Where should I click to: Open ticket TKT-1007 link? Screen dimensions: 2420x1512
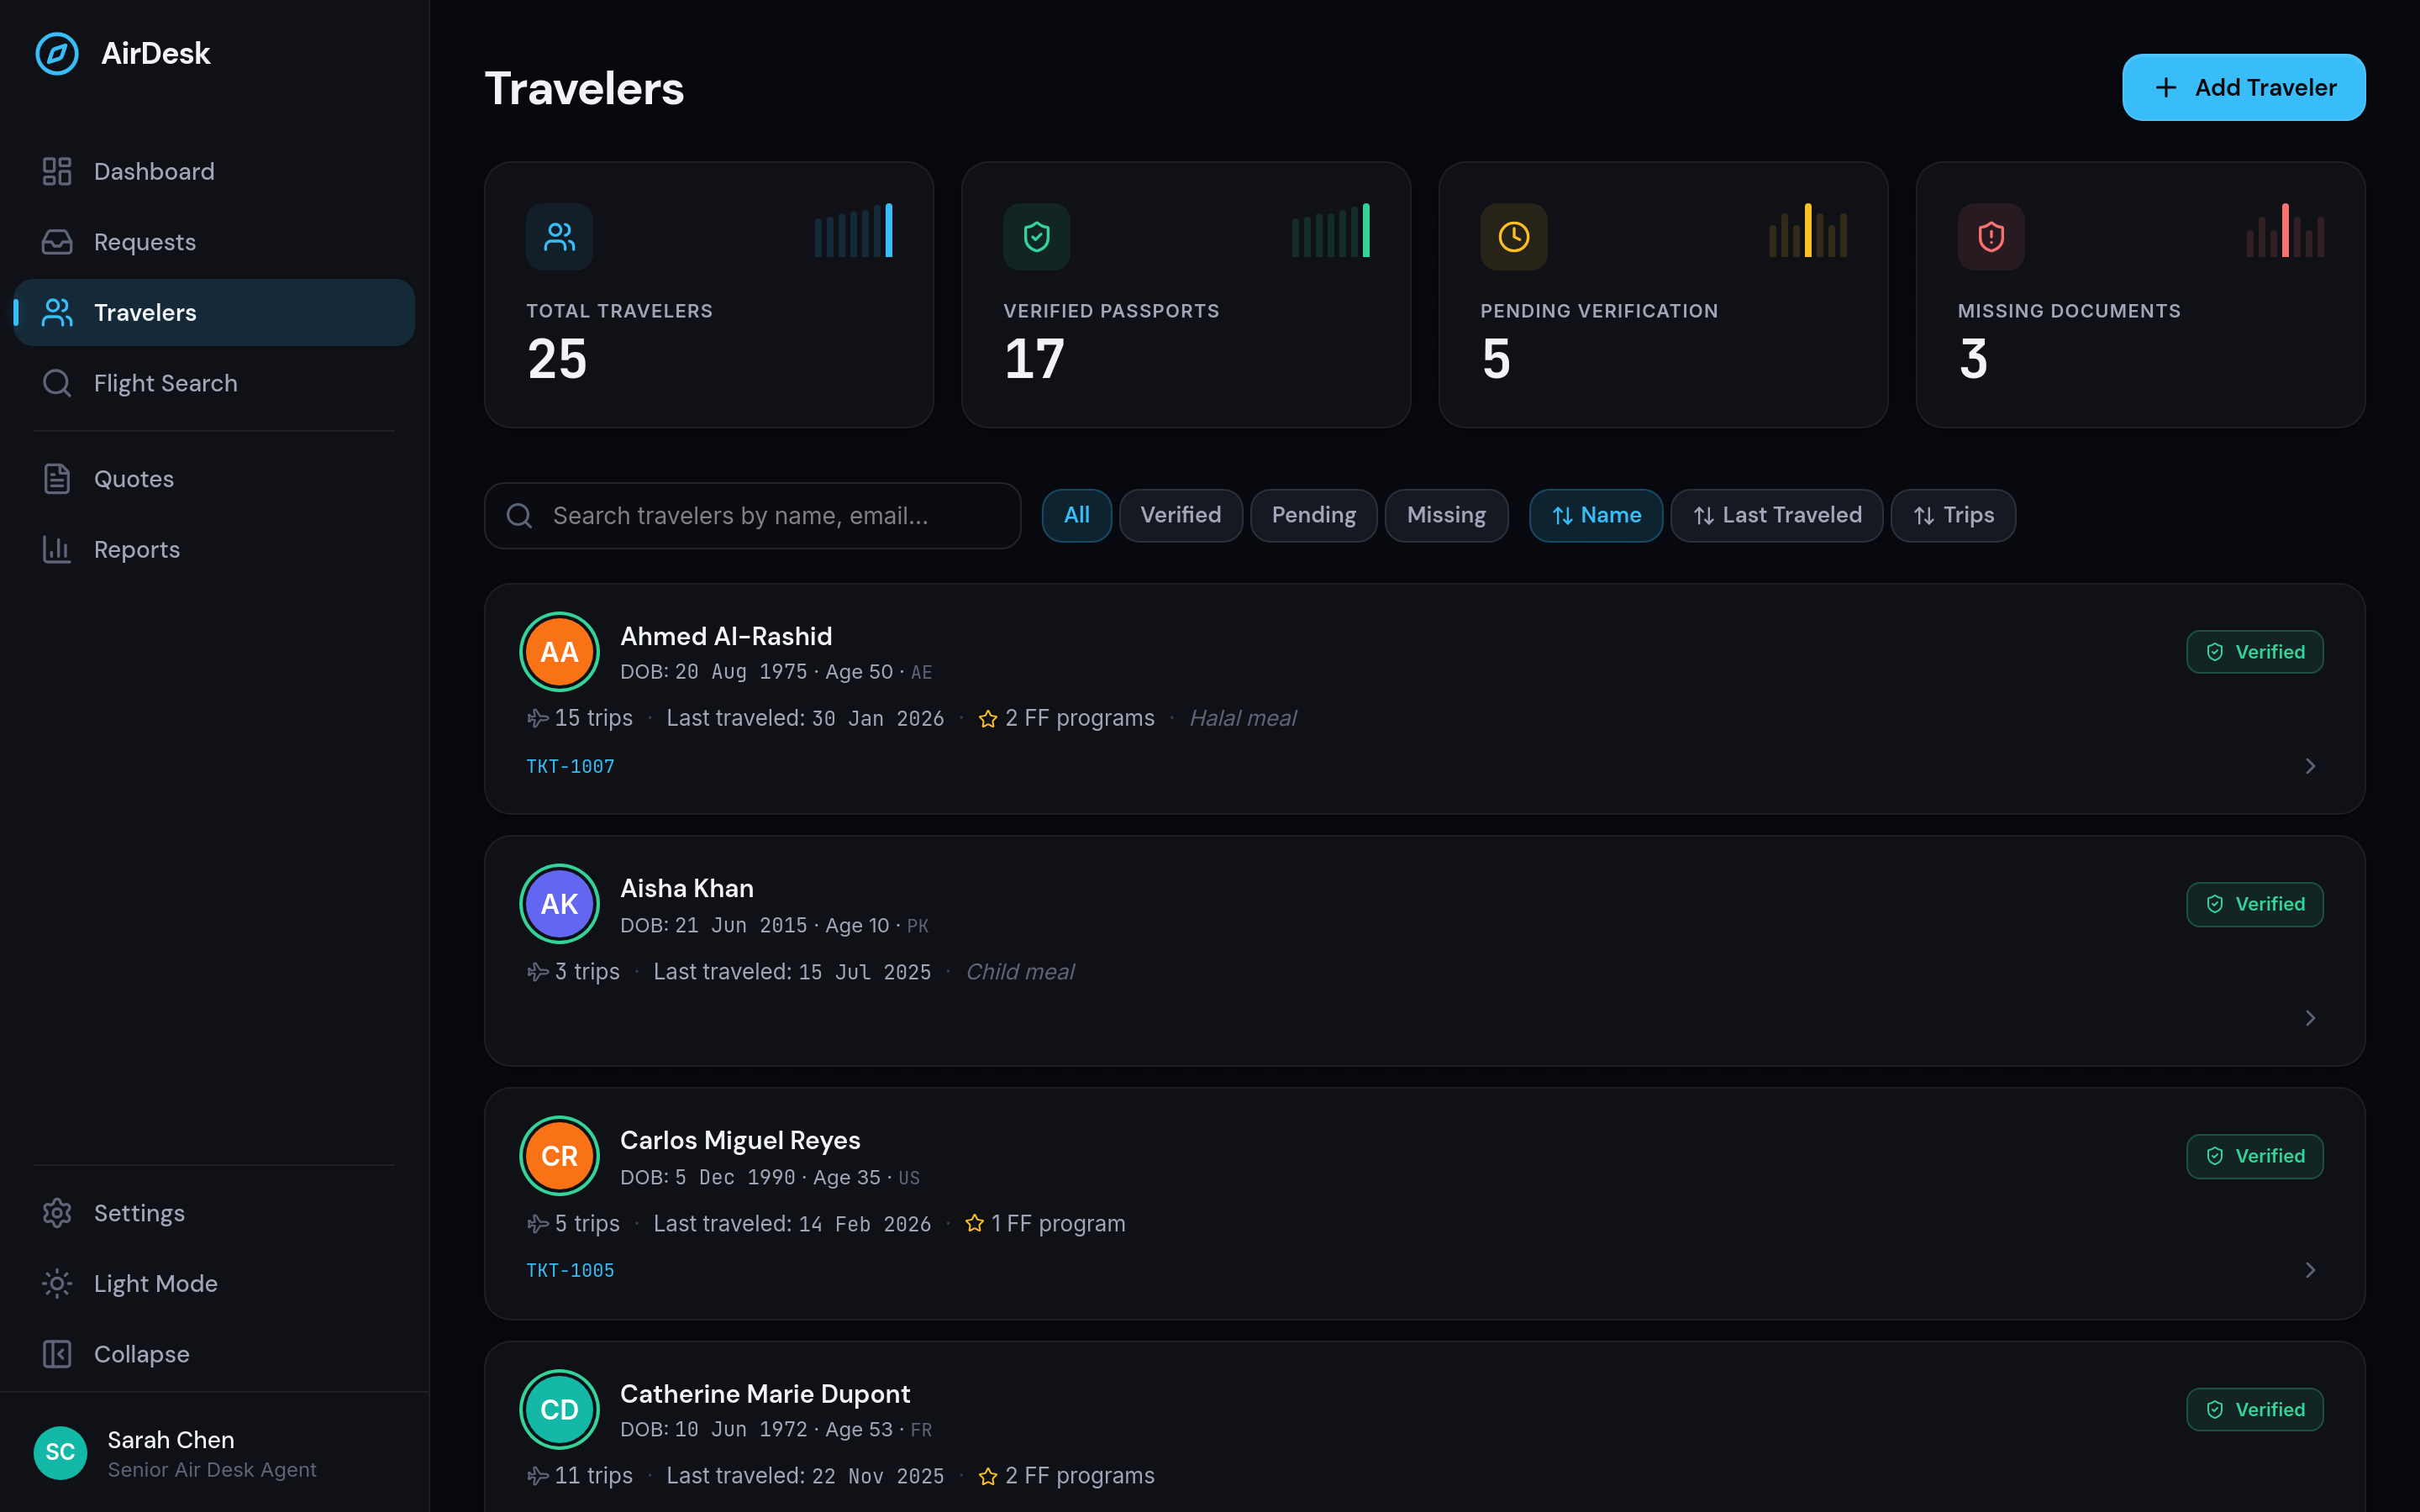570,766
